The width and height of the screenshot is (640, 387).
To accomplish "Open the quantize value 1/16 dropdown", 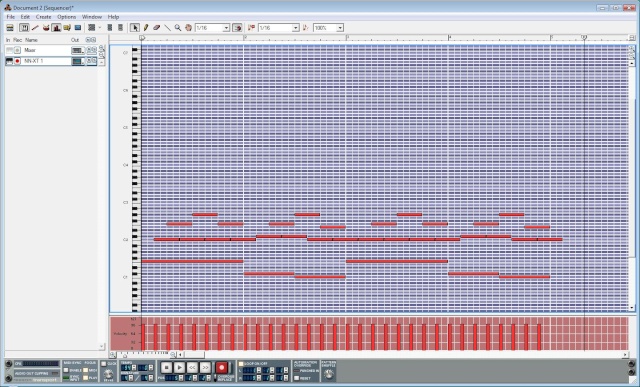I will [279, 27].
